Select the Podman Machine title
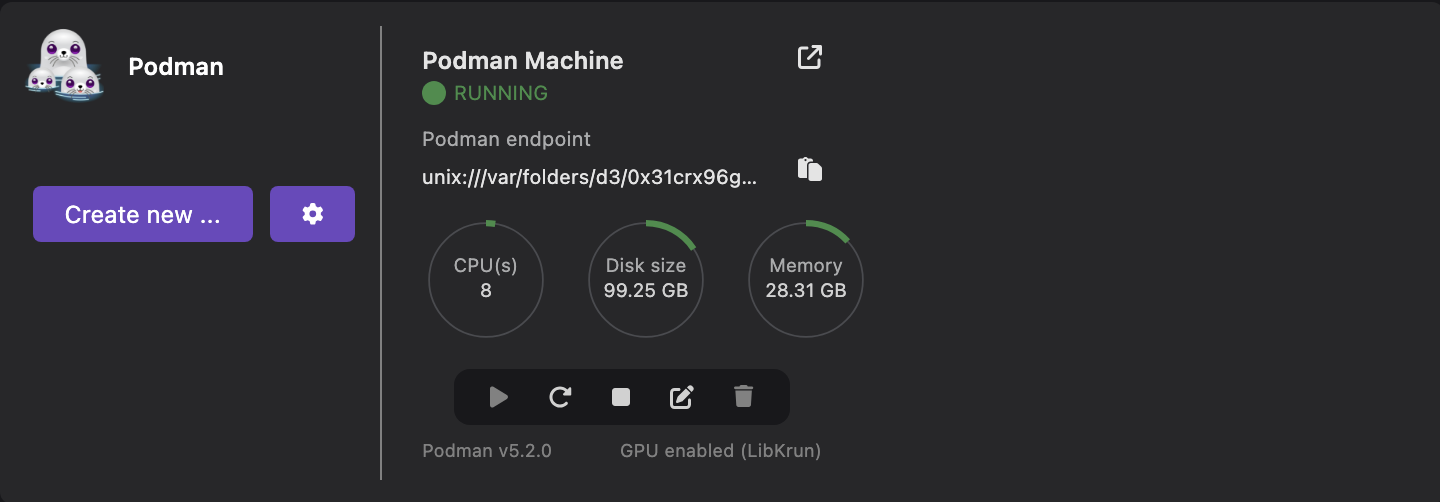Viewport: 1440px width, 502px height. click(523, 61)
